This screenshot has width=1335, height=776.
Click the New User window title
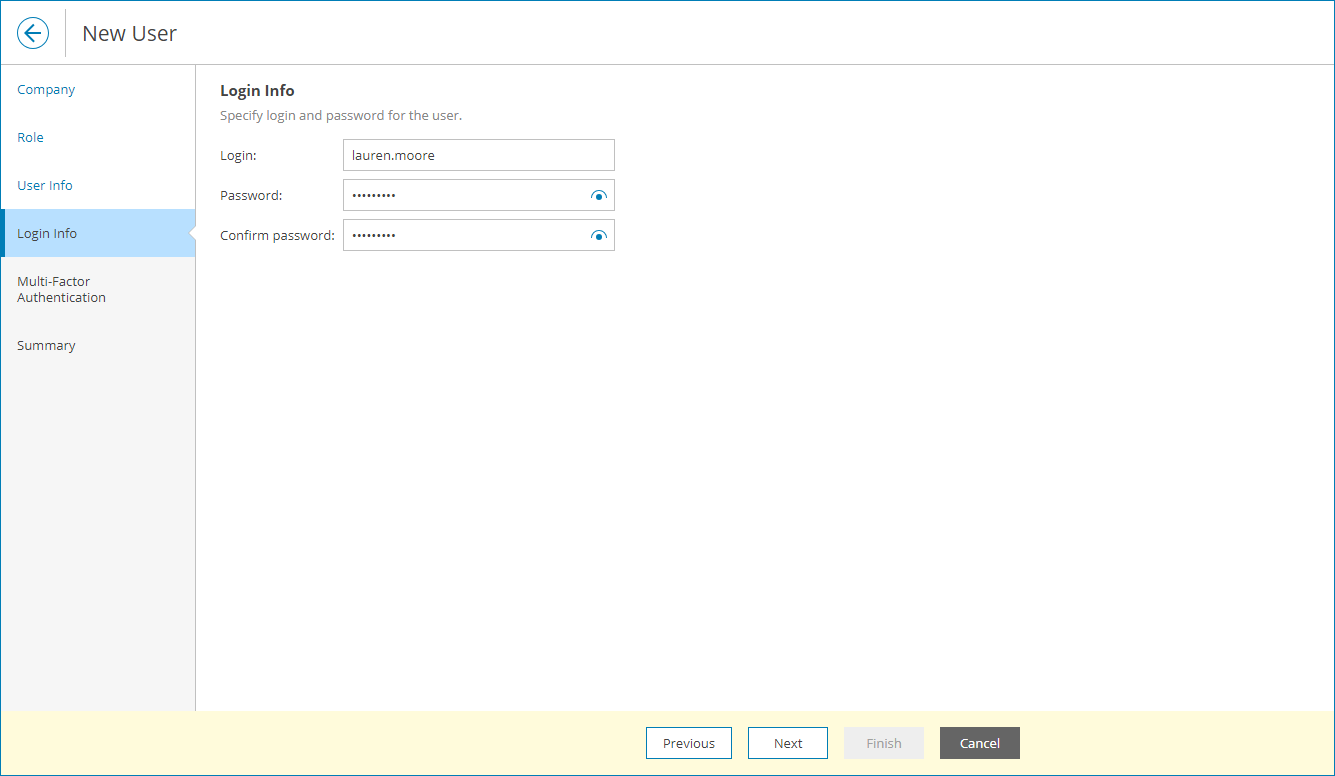click(x=129, y=33)
